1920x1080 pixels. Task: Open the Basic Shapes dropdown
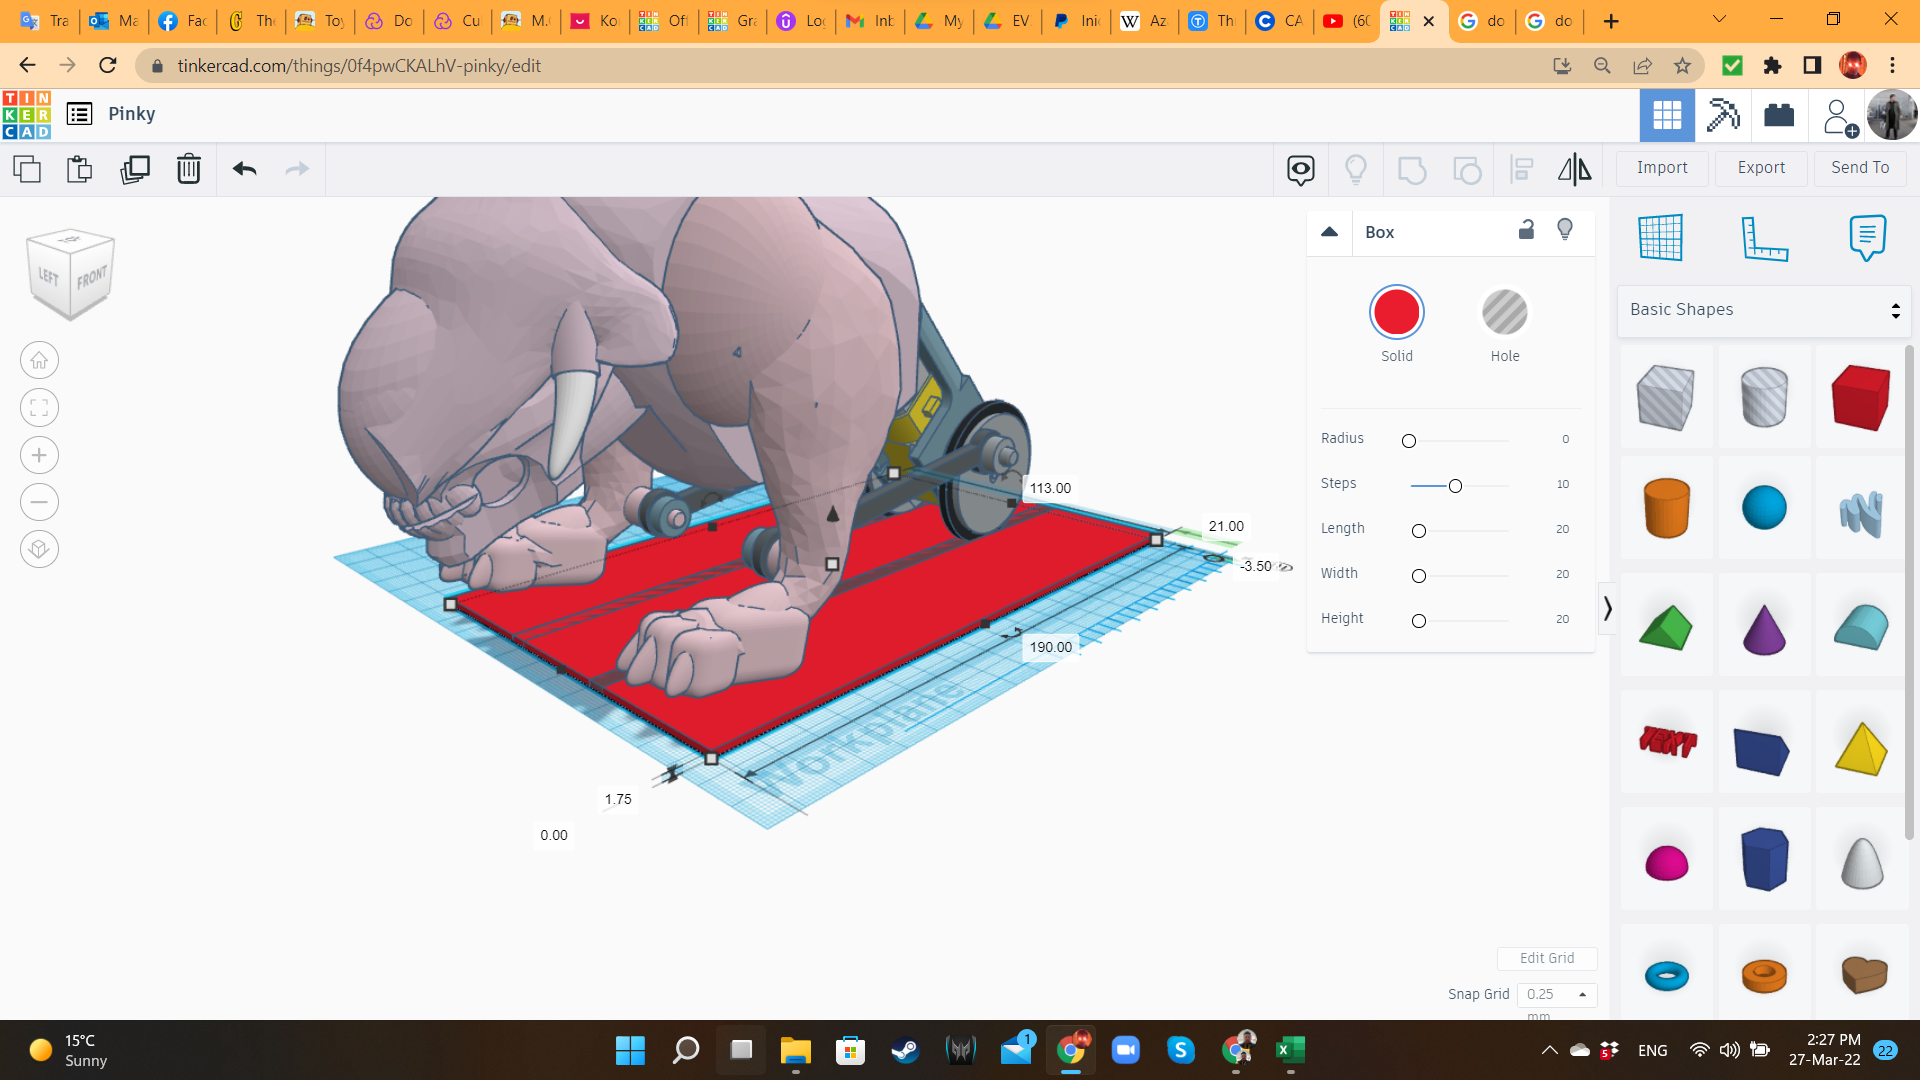[x=1763, y=310]
